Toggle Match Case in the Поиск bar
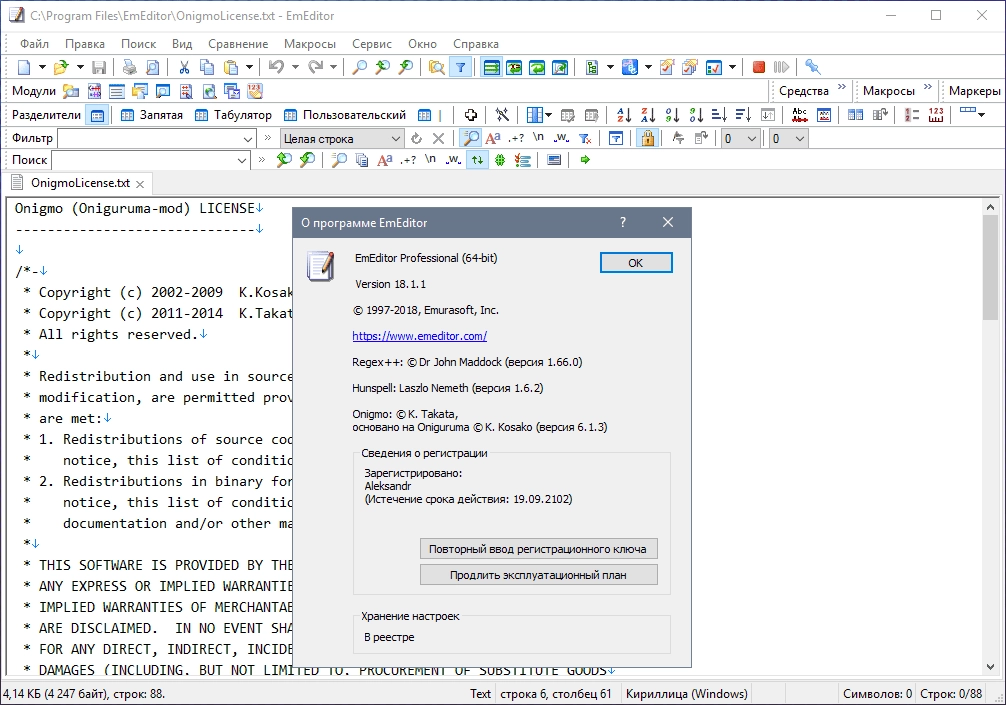 [384, 160]
